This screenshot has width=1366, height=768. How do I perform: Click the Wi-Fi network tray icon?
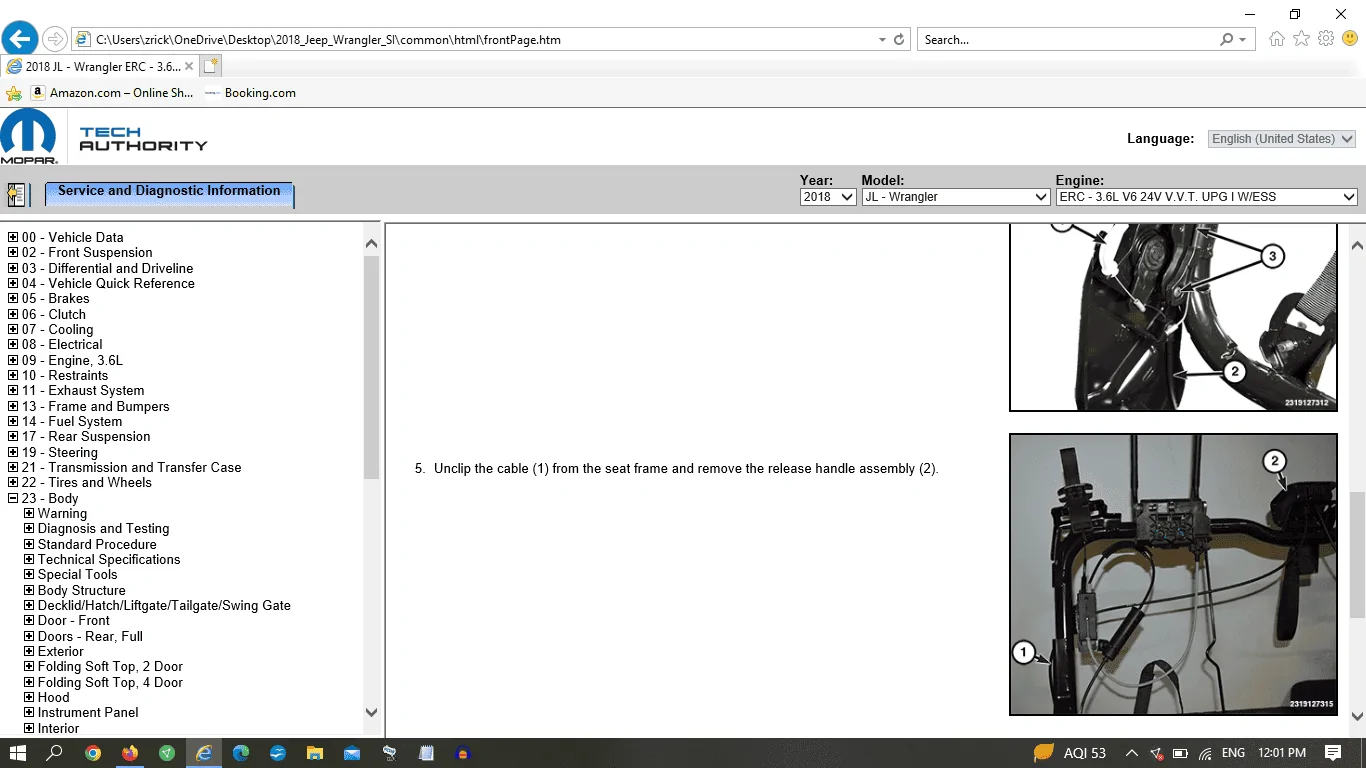tap(1205, 753)
